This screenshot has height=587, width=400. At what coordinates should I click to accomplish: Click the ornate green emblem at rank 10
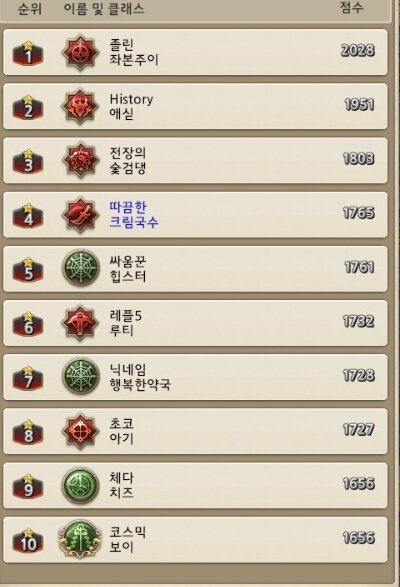tap(80, 539)
